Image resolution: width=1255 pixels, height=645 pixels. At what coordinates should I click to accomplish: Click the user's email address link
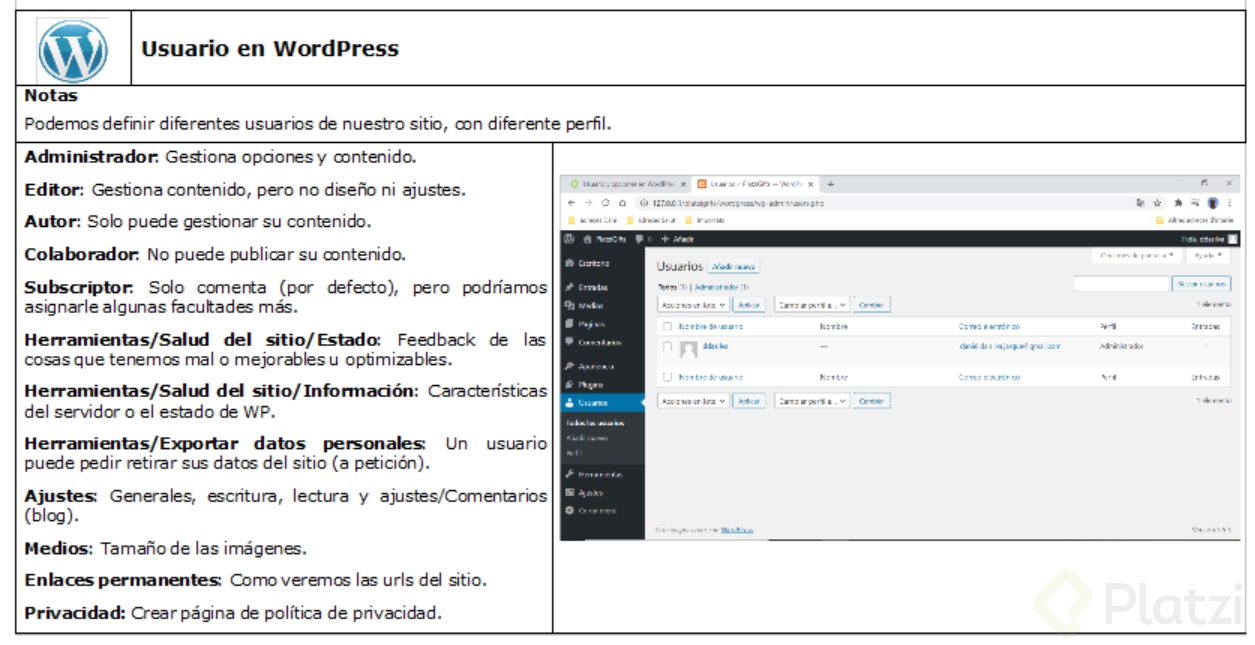(x=1009, y=345)
